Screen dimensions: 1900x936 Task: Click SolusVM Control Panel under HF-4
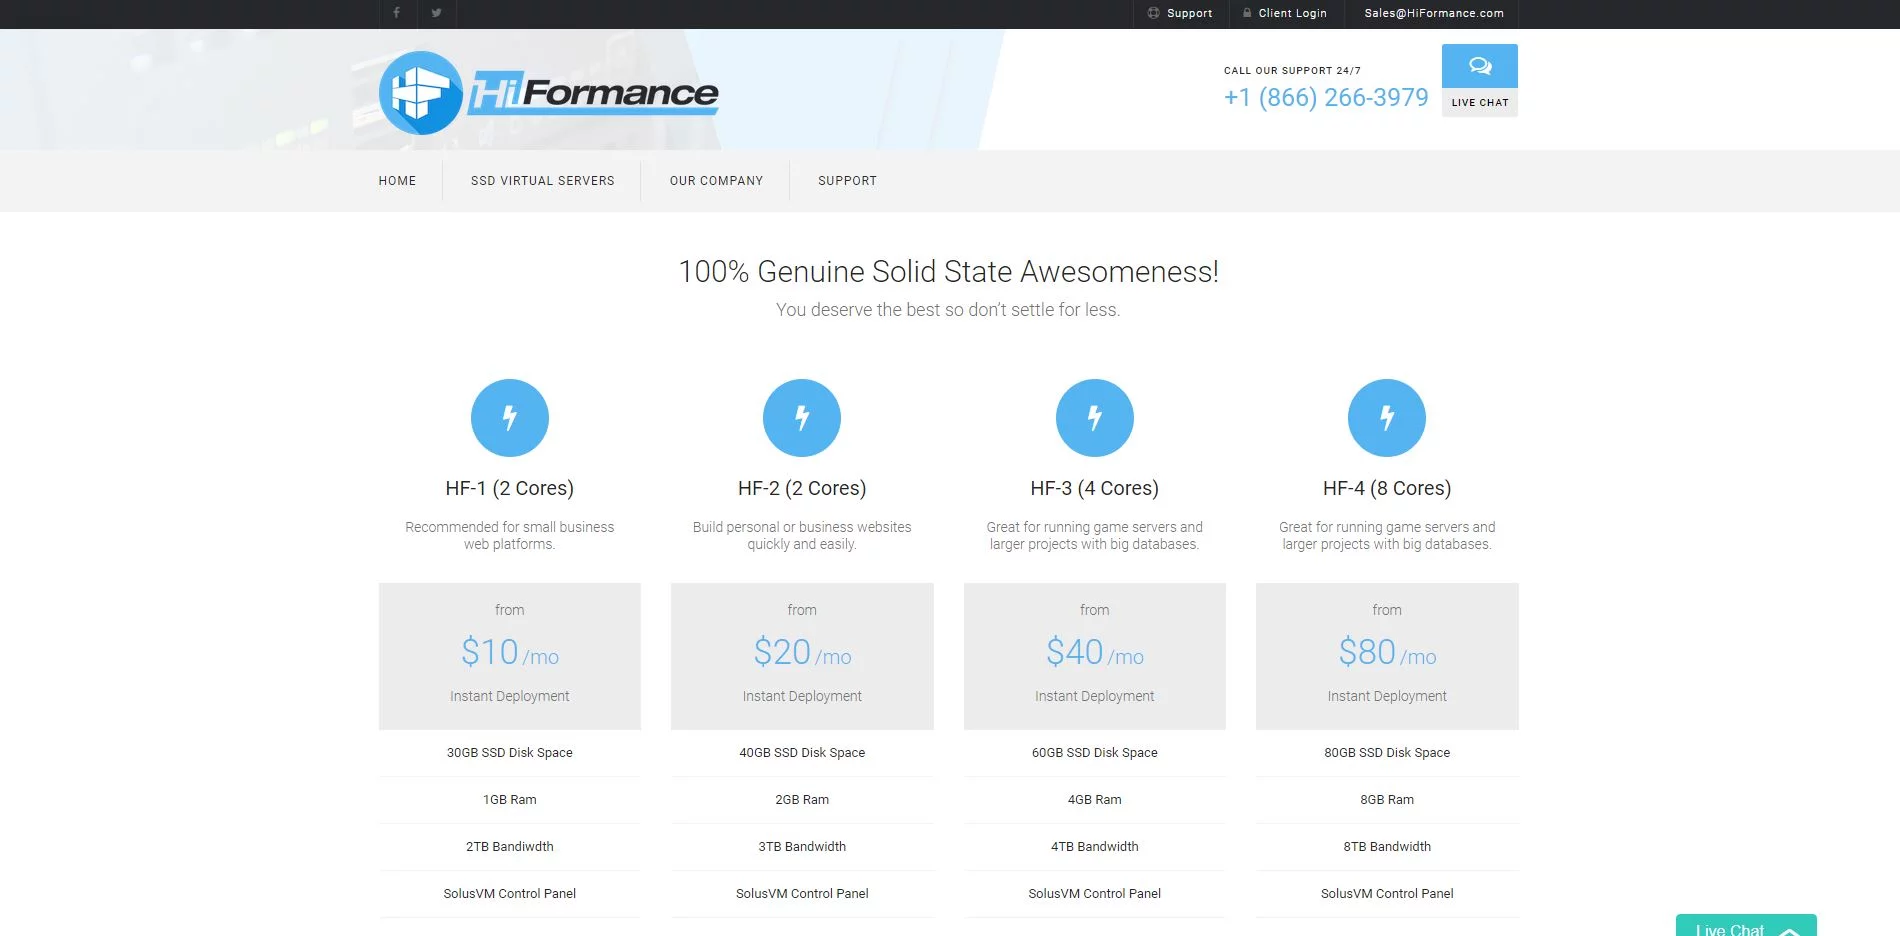1387,894
